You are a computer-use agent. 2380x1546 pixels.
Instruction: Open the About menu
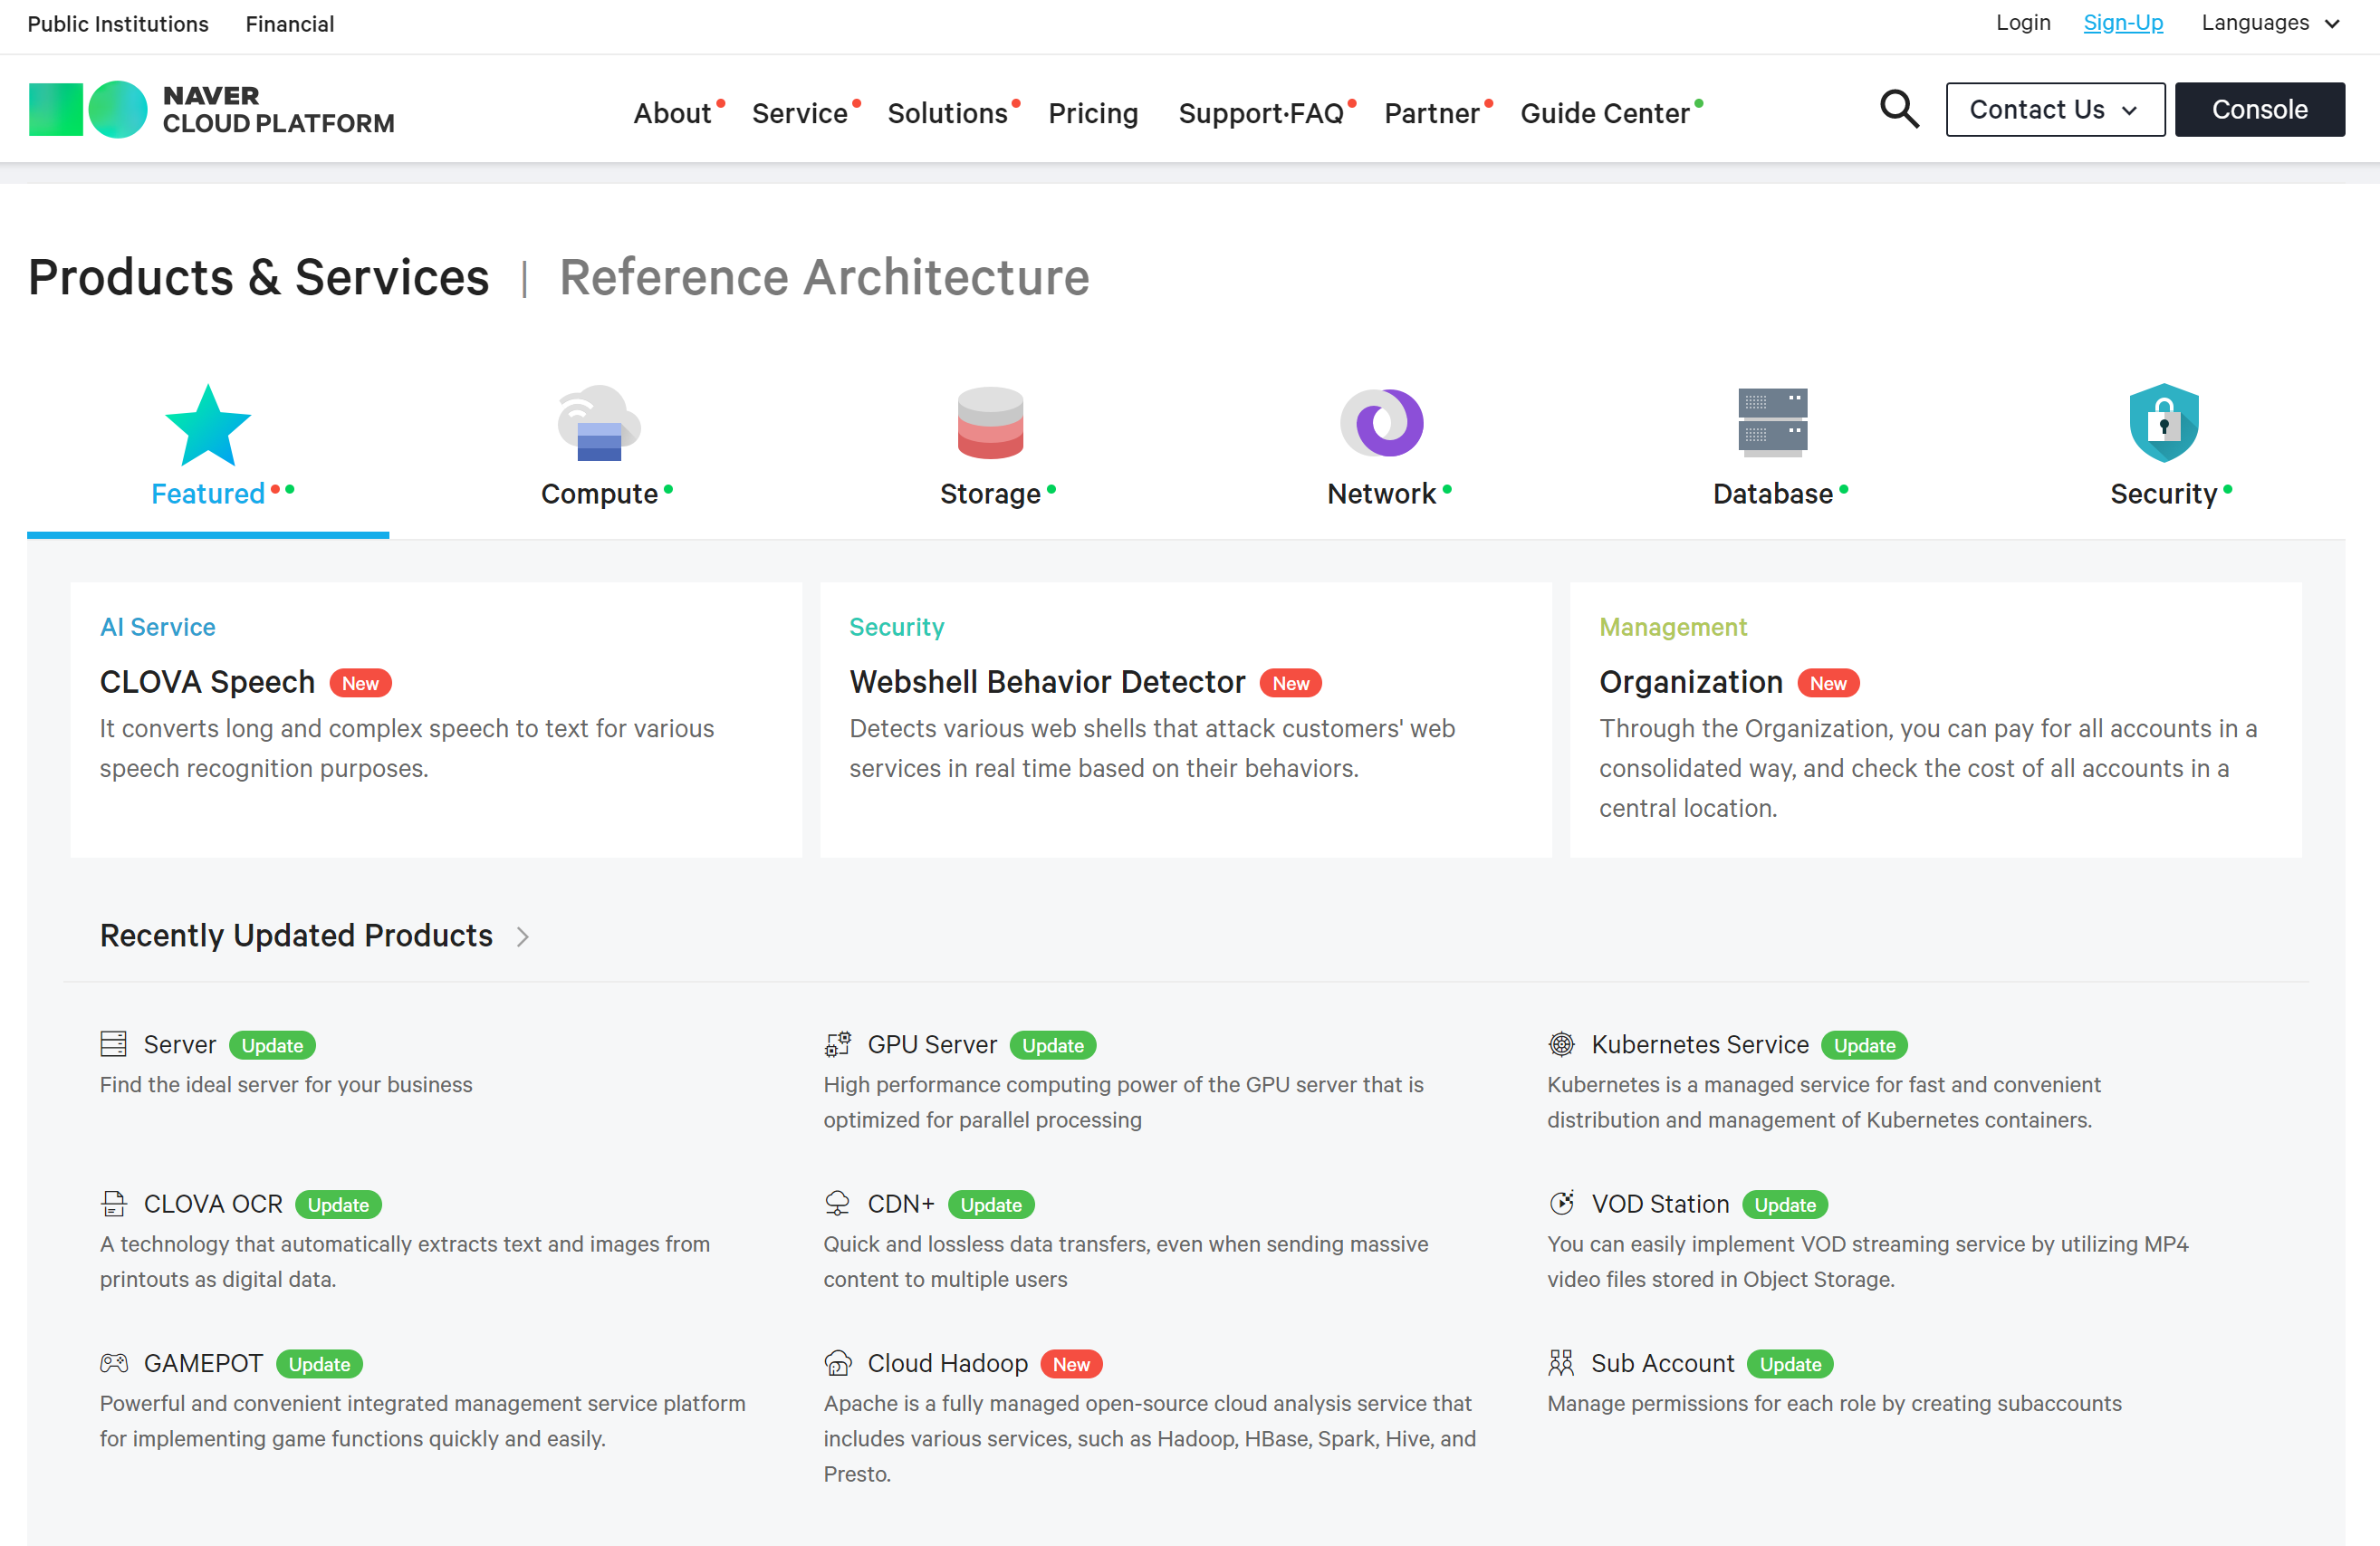672,113
